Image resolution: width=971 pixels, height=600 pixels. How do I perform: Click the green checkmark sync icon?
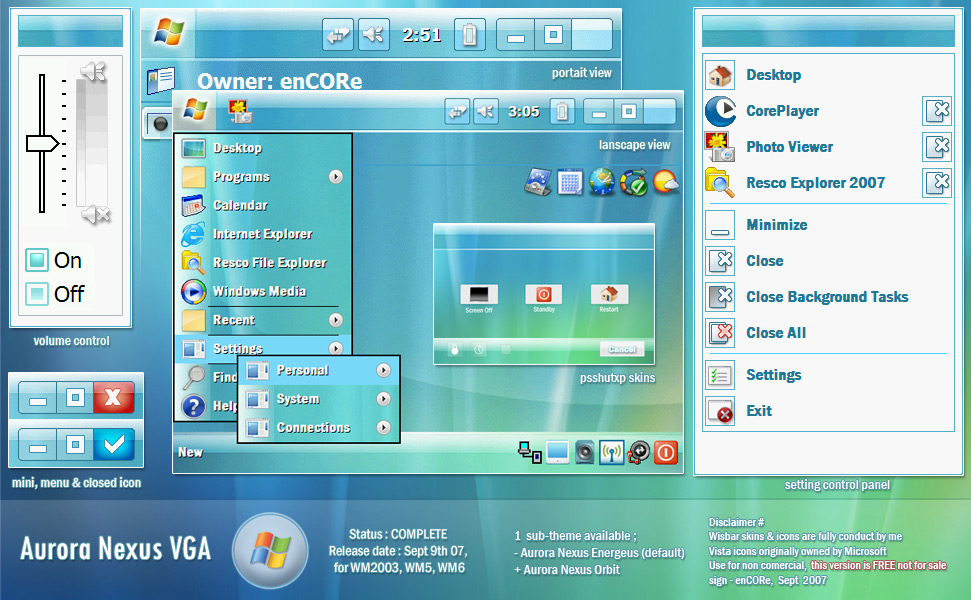(x=634, y=183)
